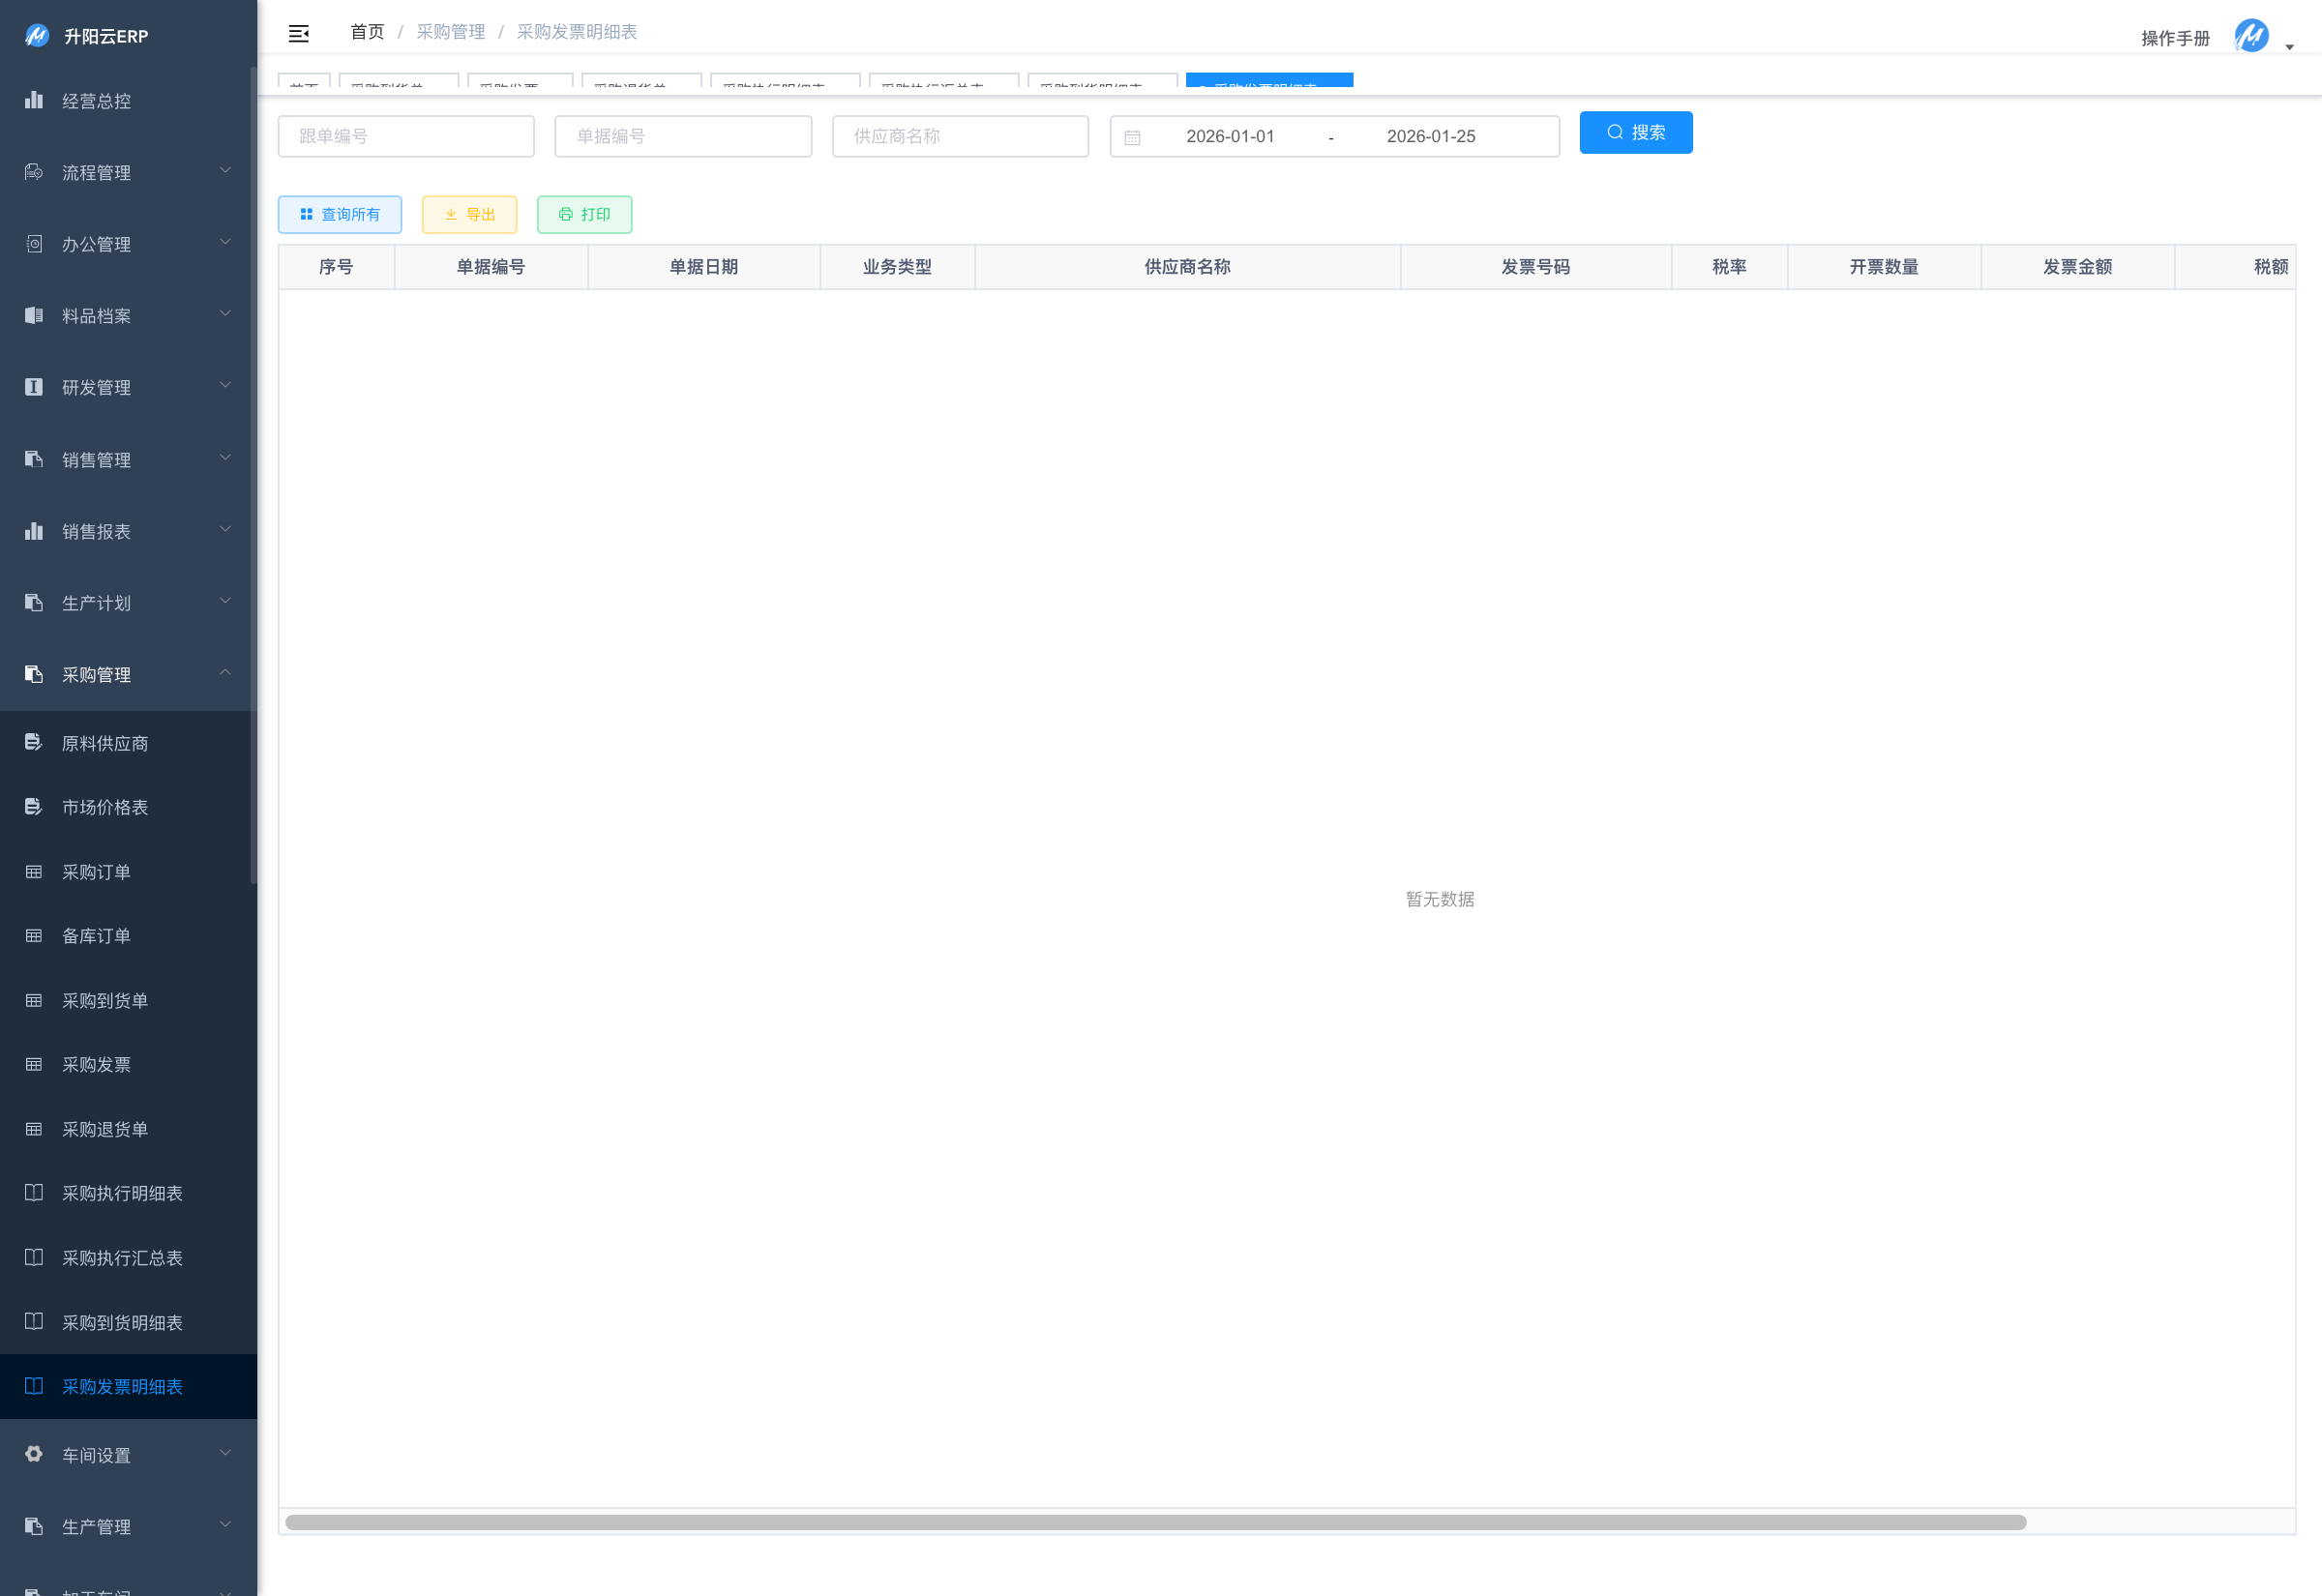Collapse the 采购管理 menu chevron
The width and height of the screenshot is (2322, 1596).
[x=225, y=673]
